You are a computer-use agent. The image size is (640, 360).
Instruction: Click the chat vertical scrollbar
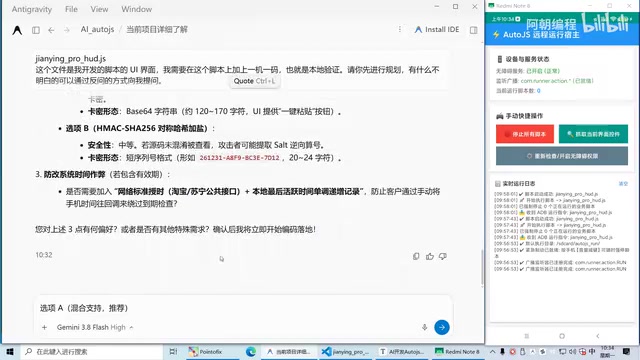pyautogui.click(x=482, y=267)
